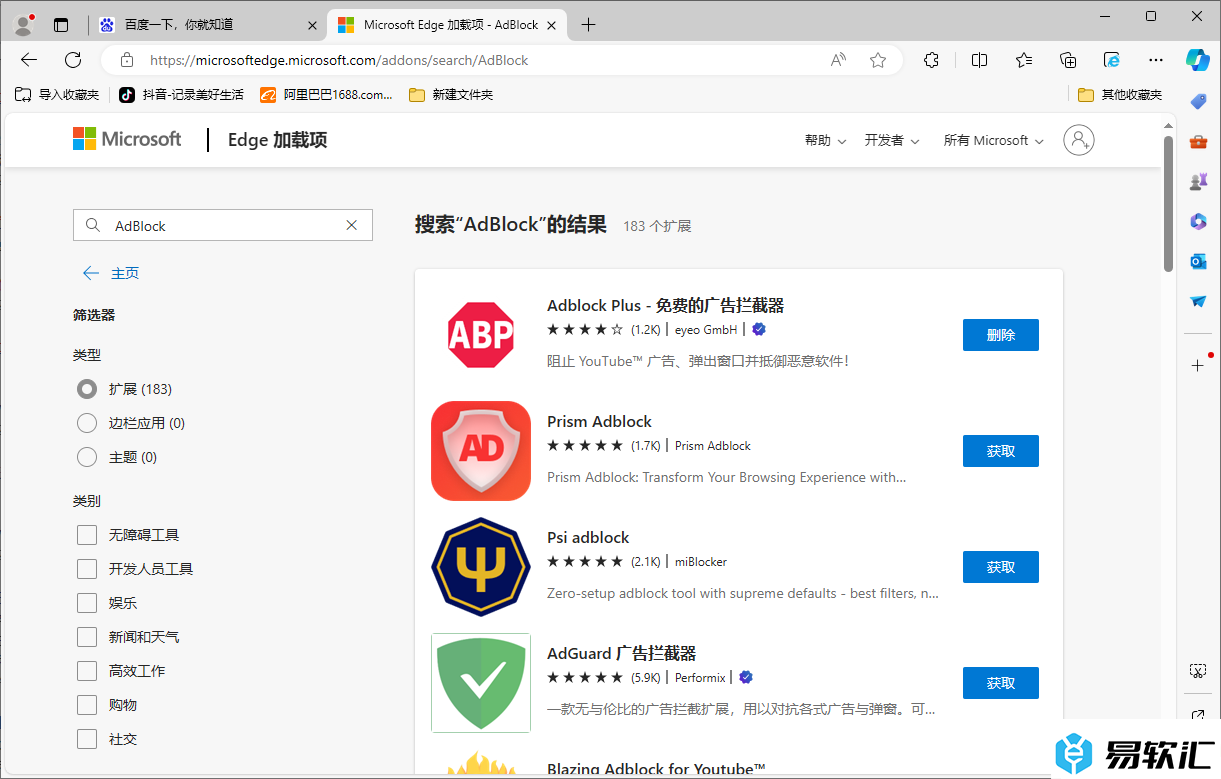Click the Microsoft logo
Screen dimensions: 1221x779
point(127,139)
